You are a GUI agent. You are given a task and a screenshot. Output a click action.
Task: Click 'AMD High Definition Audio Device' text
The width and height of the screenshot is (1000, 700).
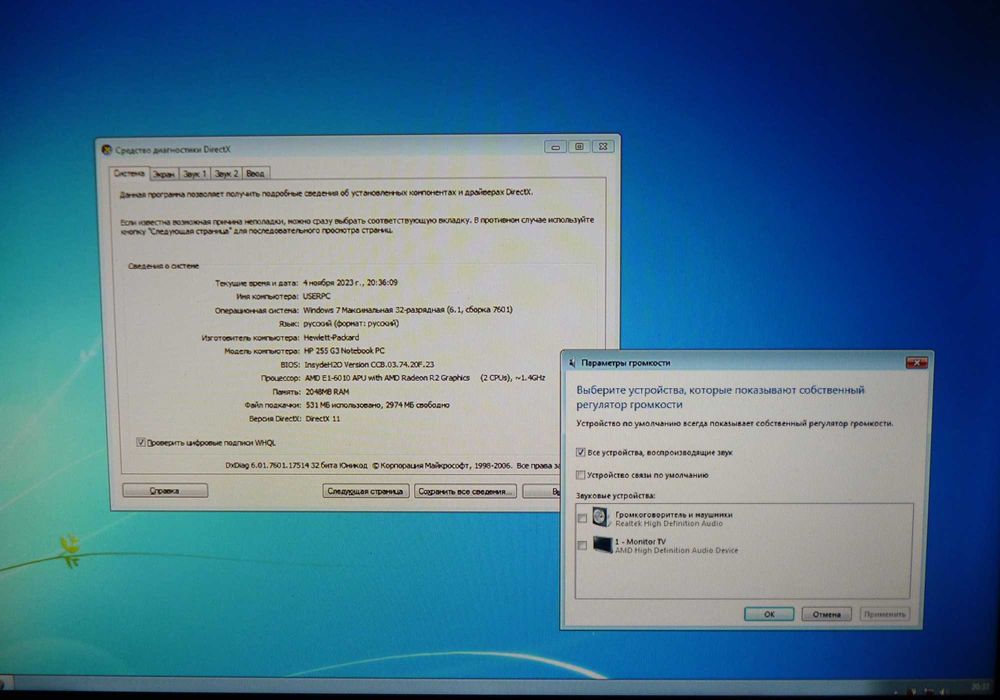[676, 550]
